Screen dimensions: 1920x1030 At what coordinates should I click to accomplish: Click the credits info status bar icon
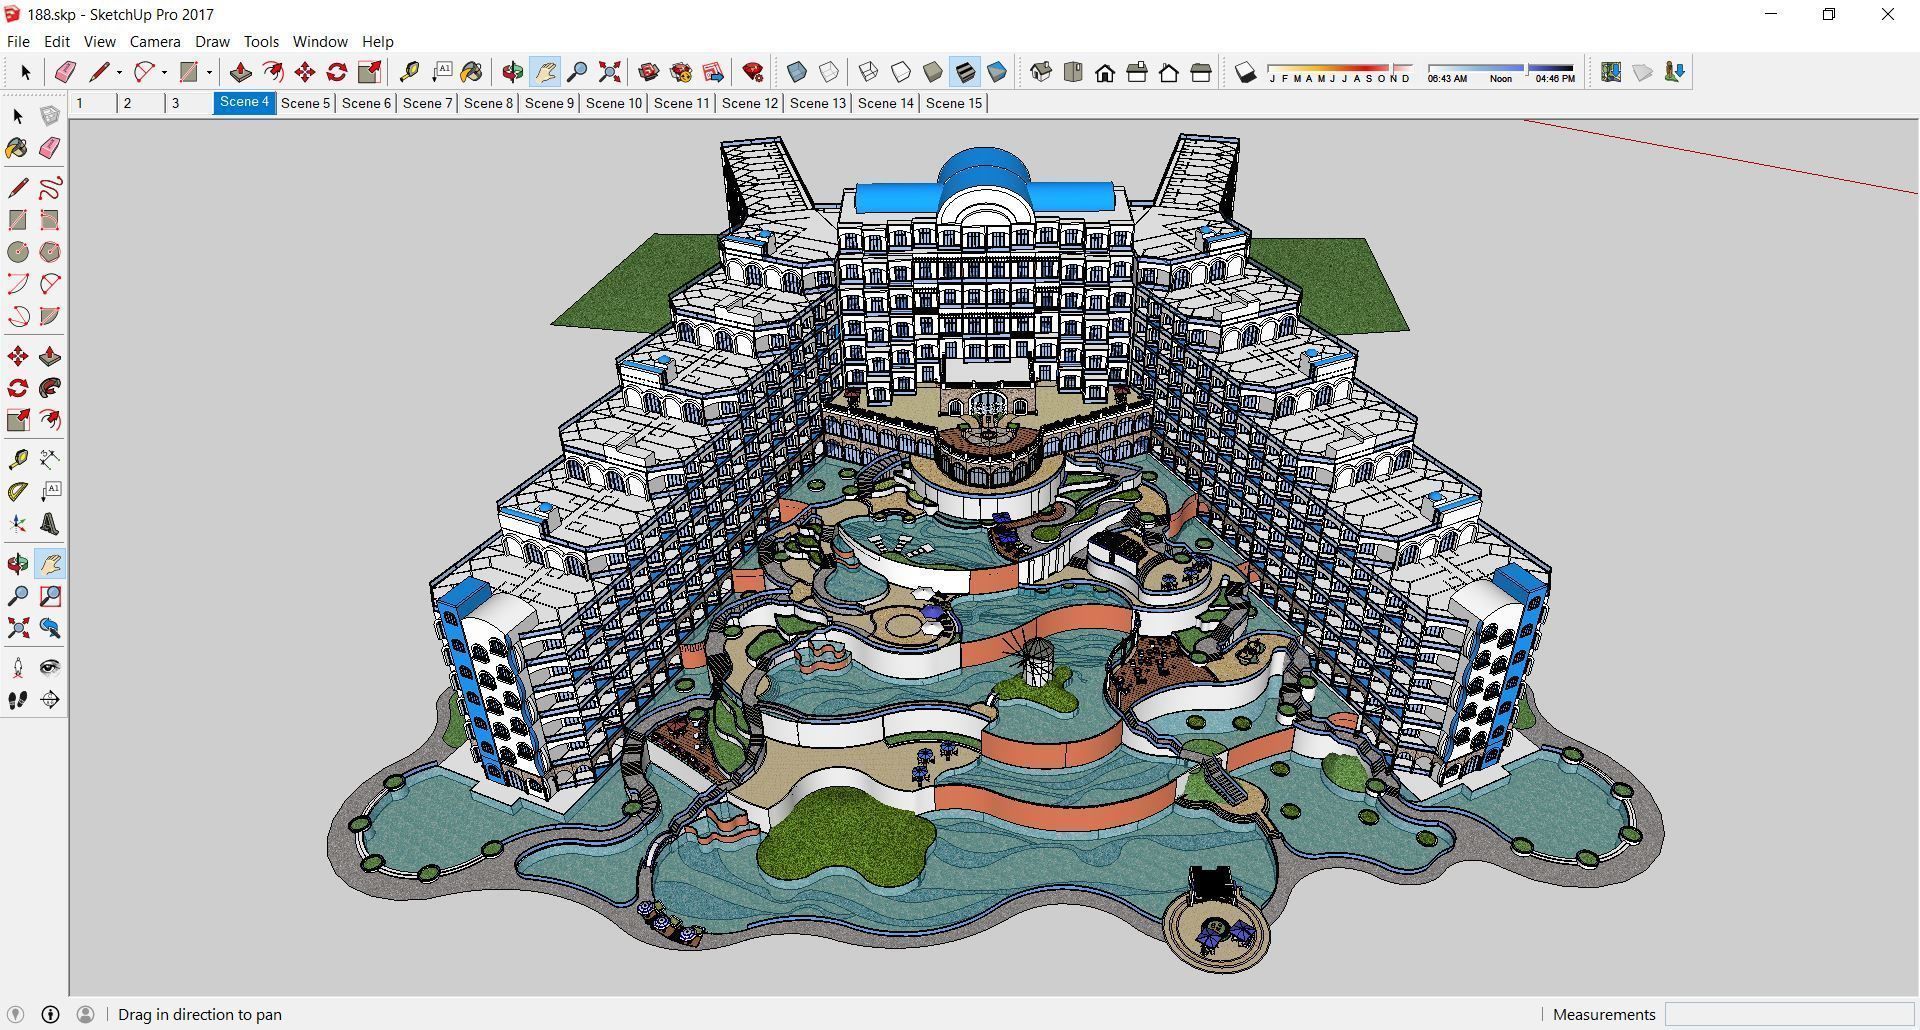point(50,1014)
